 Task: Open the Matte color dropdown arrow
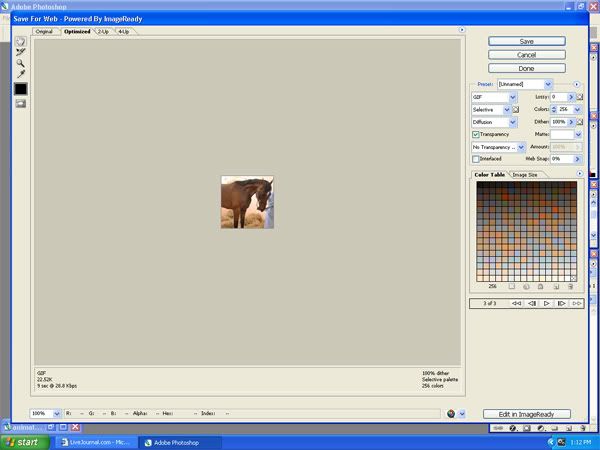click(578, 134)
